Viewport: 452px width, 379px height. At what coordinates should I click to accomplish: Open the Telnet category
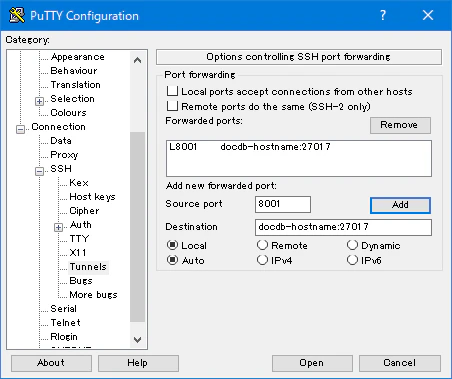[65, 323]
